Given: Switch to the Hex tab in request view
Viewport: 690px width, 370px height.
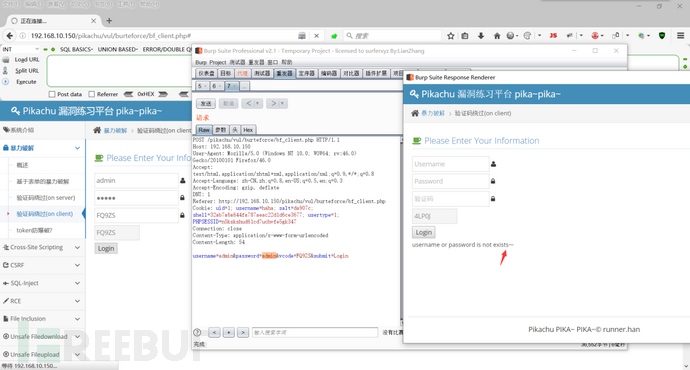Looking at the screenshot, I should (x=248, y=130).
